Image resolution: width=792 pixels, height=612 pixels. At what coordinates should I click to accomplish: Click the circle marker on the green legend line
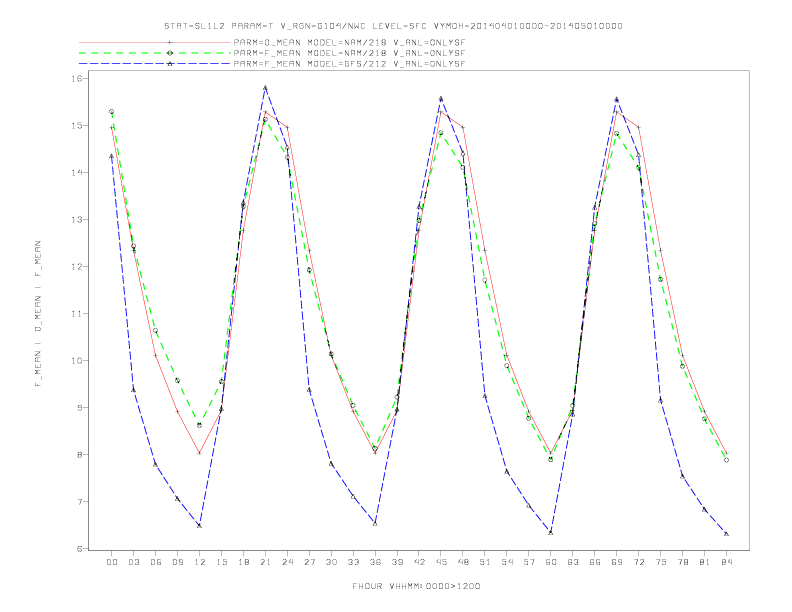click(170, 53)
